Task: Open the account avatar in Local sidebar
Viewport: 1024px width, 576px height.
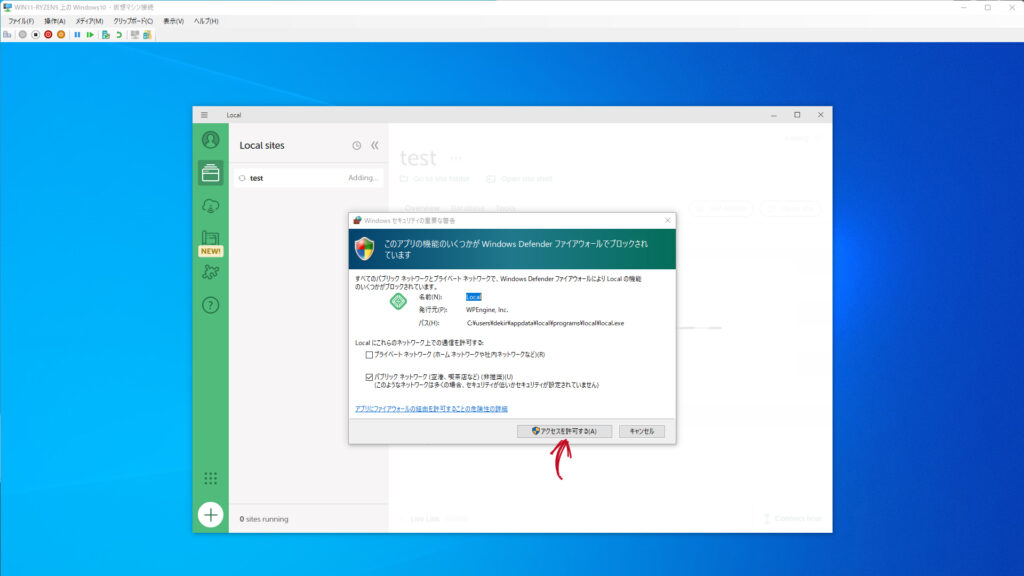Action: coord(210,140)
